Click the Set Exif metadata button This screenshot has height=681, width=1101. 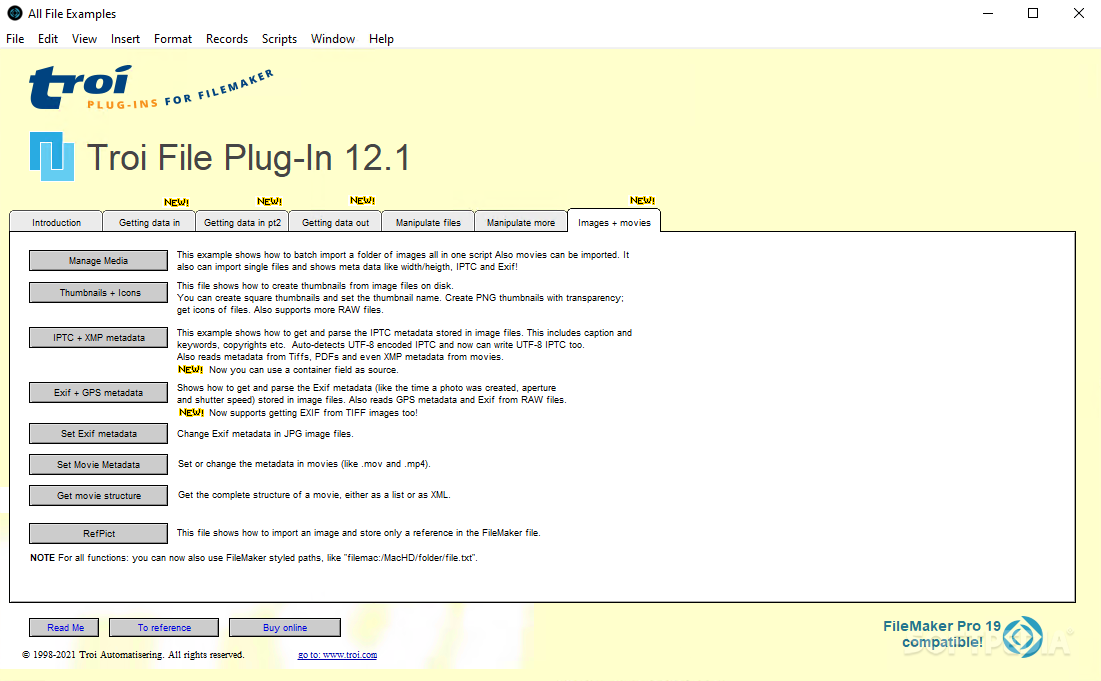click(98, 434)
